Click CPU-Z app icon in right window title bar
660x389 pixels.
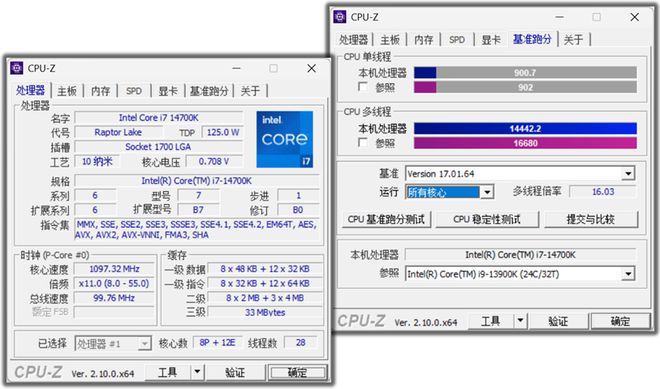tap(340, 17)
